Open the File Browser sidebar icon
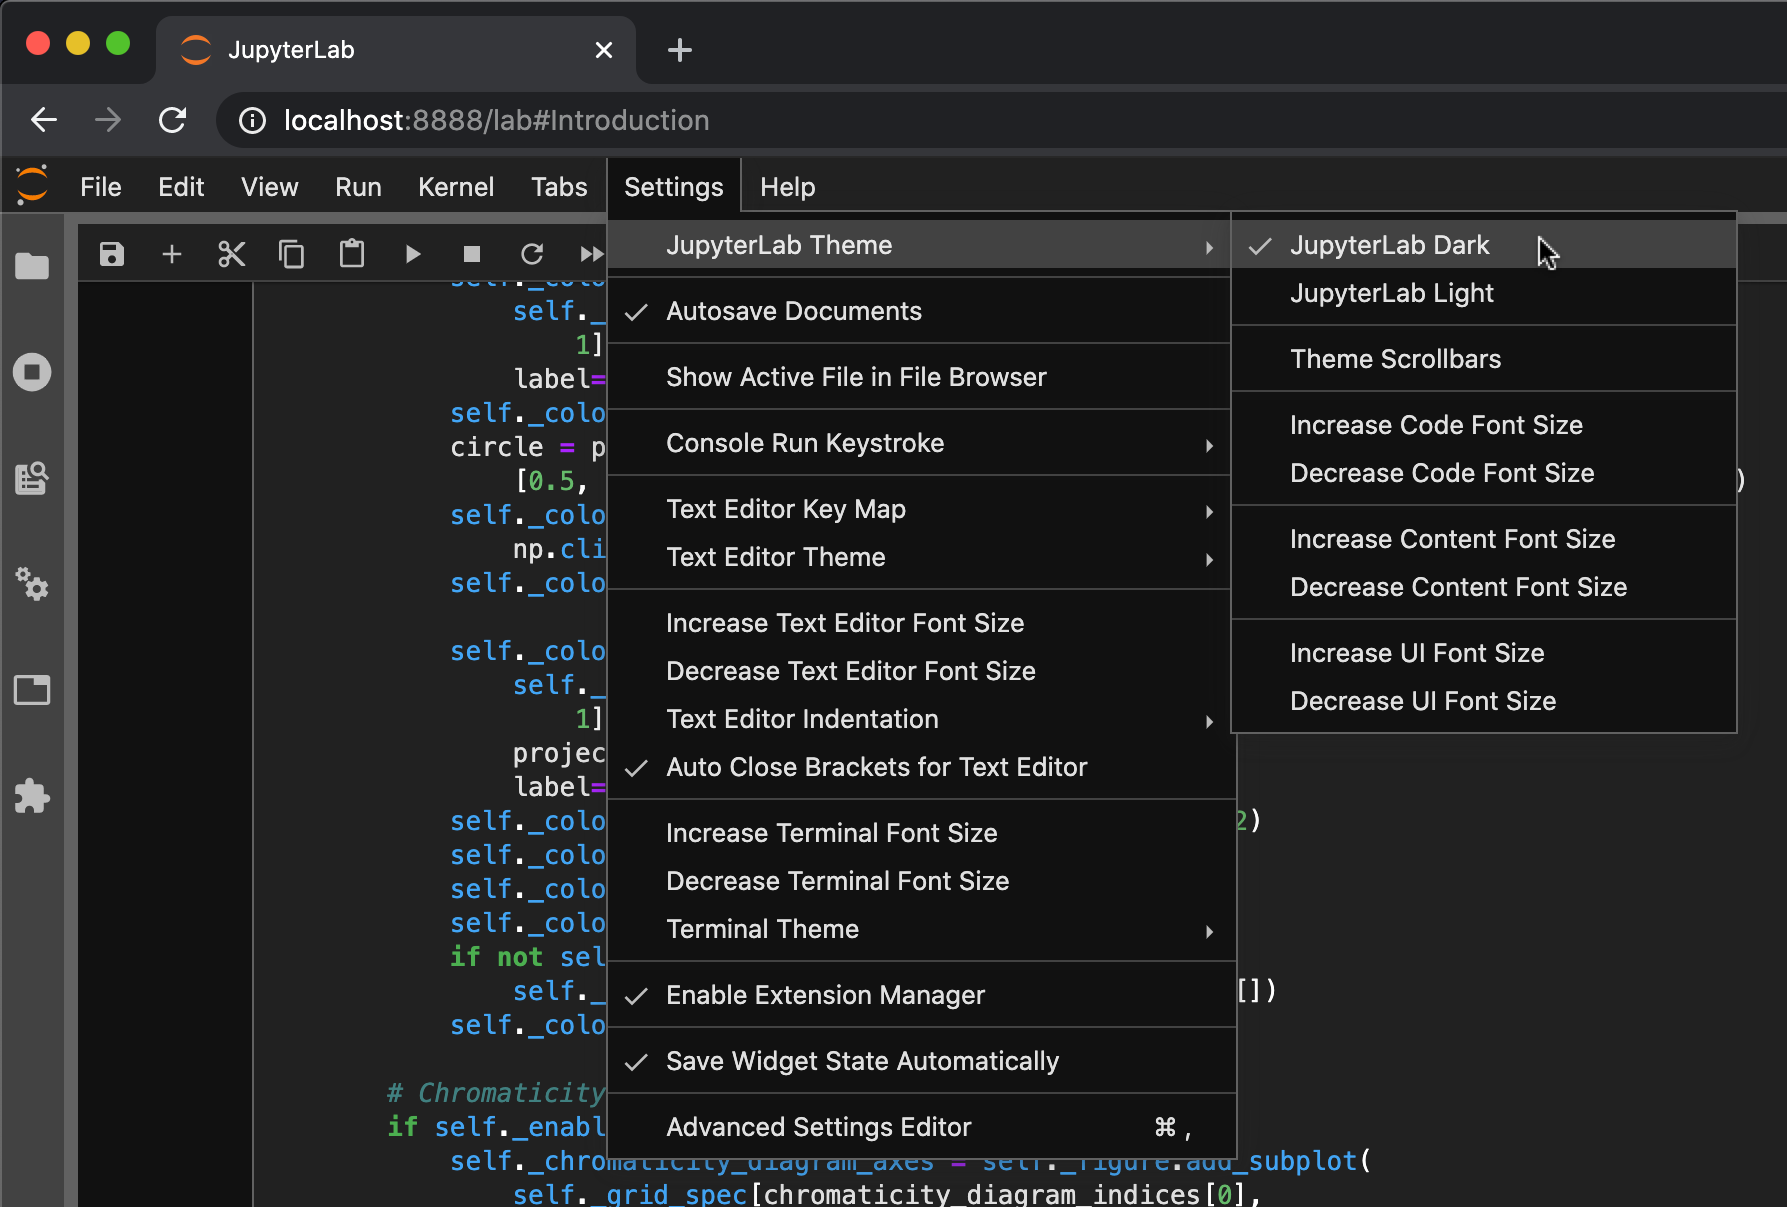This screenshot has height=1207, width=1787. [32, 266]
